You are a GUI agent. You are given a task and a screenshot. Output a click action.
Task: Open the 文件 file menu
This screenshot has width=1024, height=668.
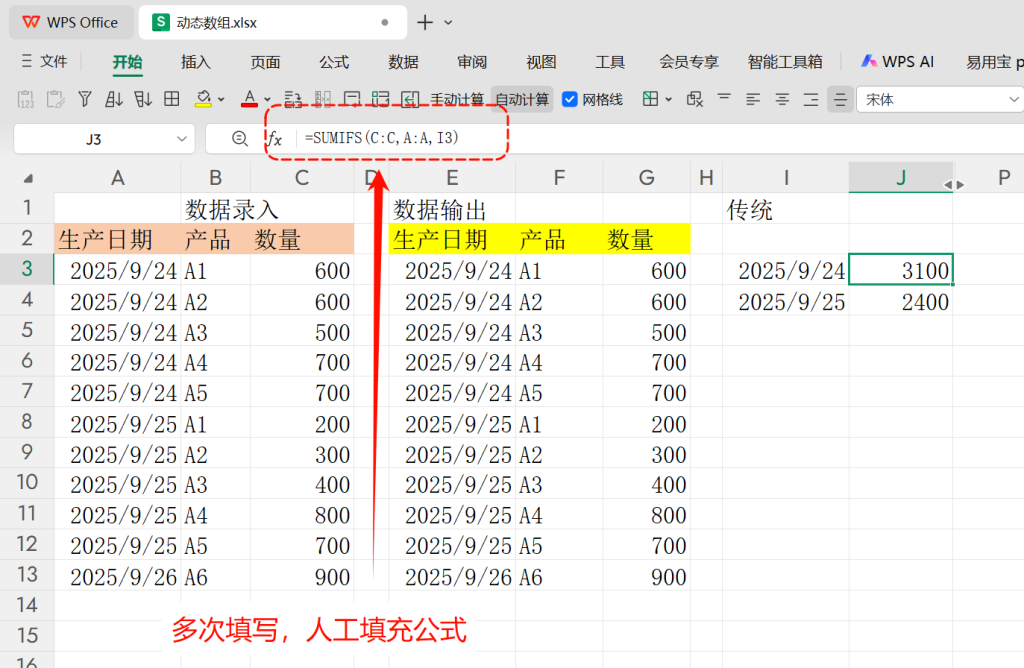point(44,61)
